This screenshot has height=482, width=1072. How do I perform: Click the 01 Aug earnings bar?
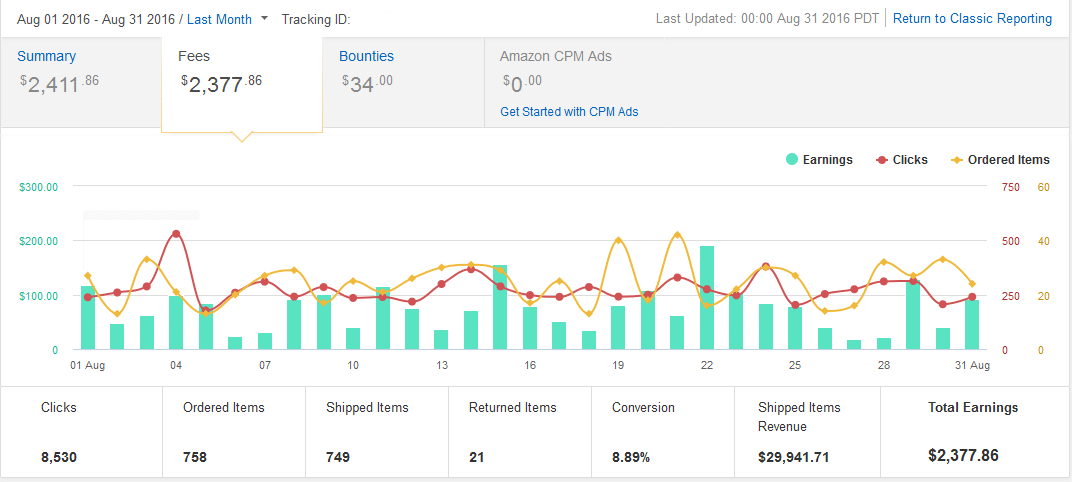point(88,317)
